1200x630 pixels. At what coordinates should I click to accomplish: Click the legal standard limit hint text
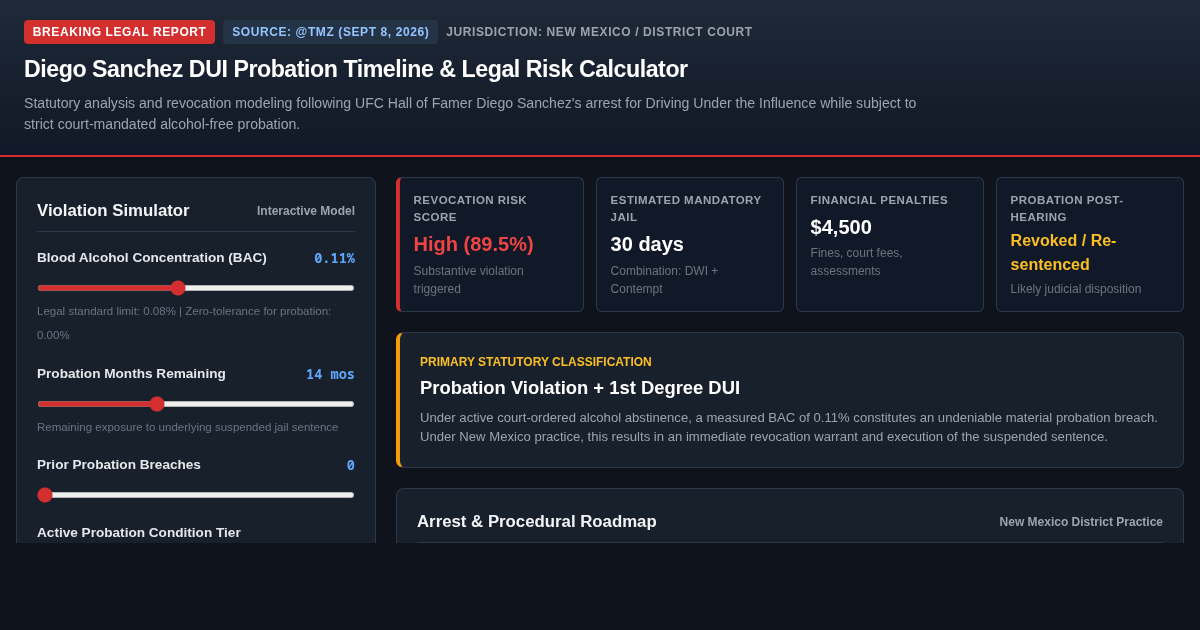pyautogui.click(x=184, y=323)
